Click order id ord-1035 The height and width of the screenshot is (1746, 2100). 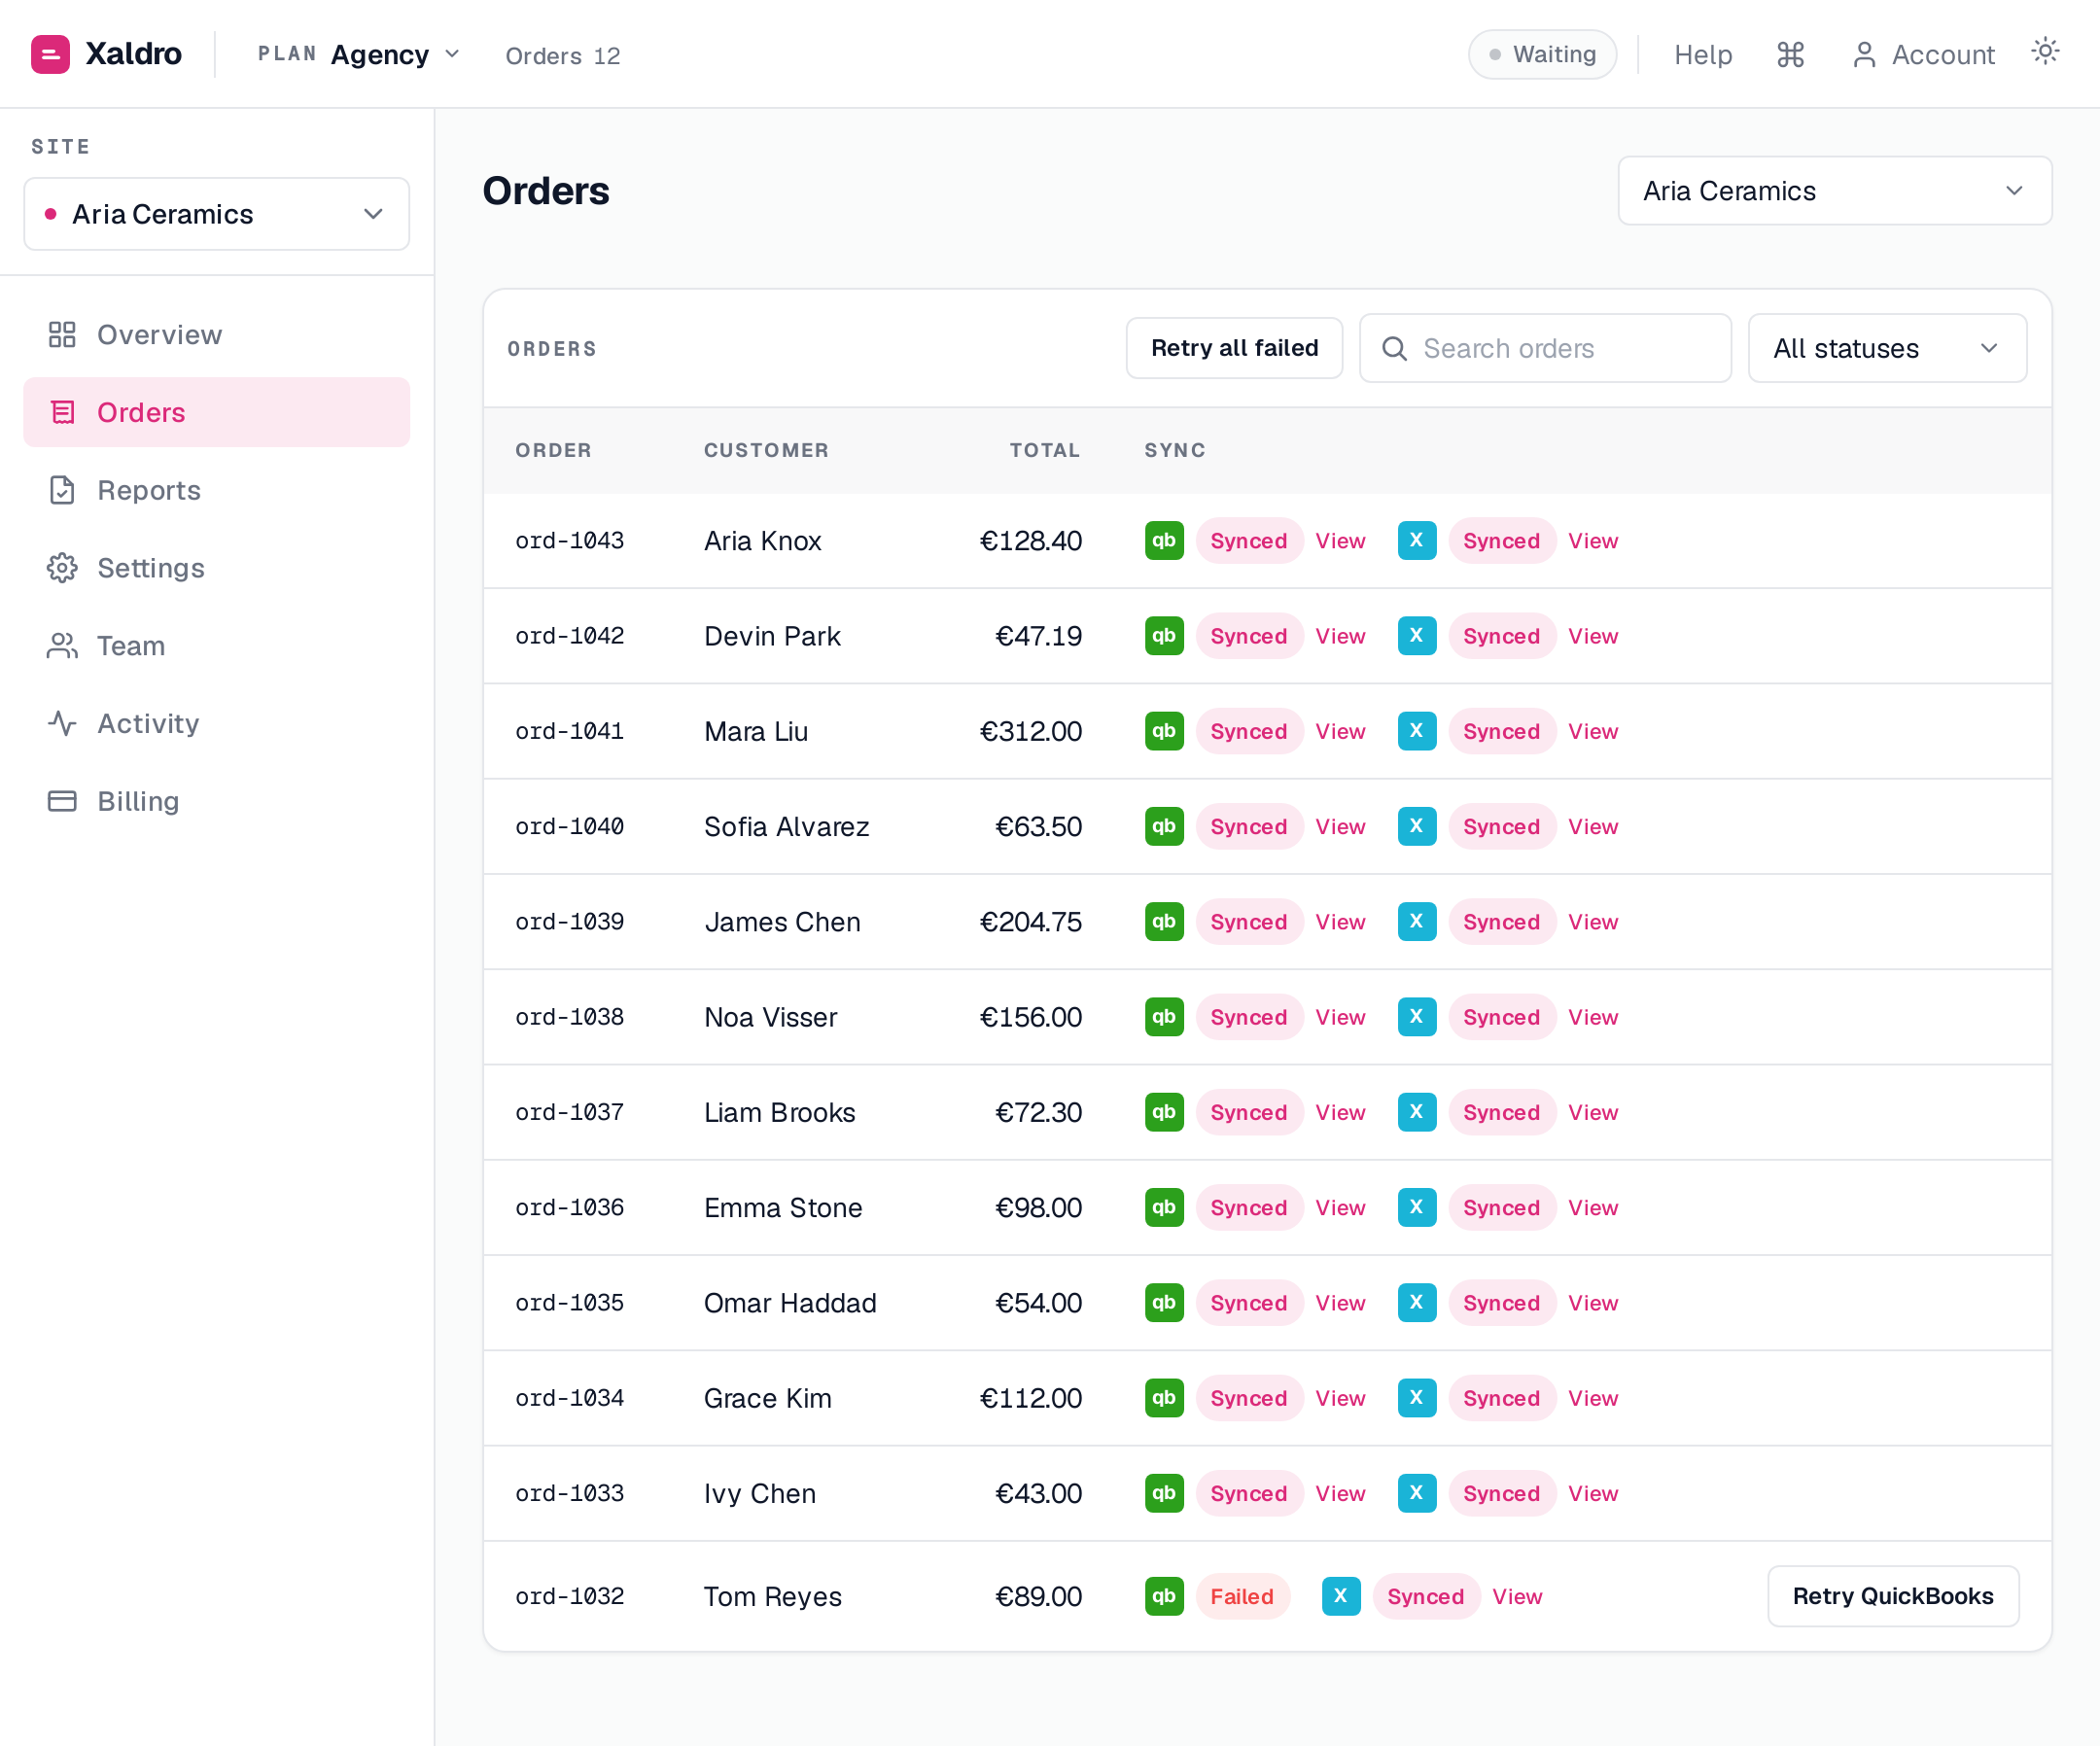pos(569,1303)
